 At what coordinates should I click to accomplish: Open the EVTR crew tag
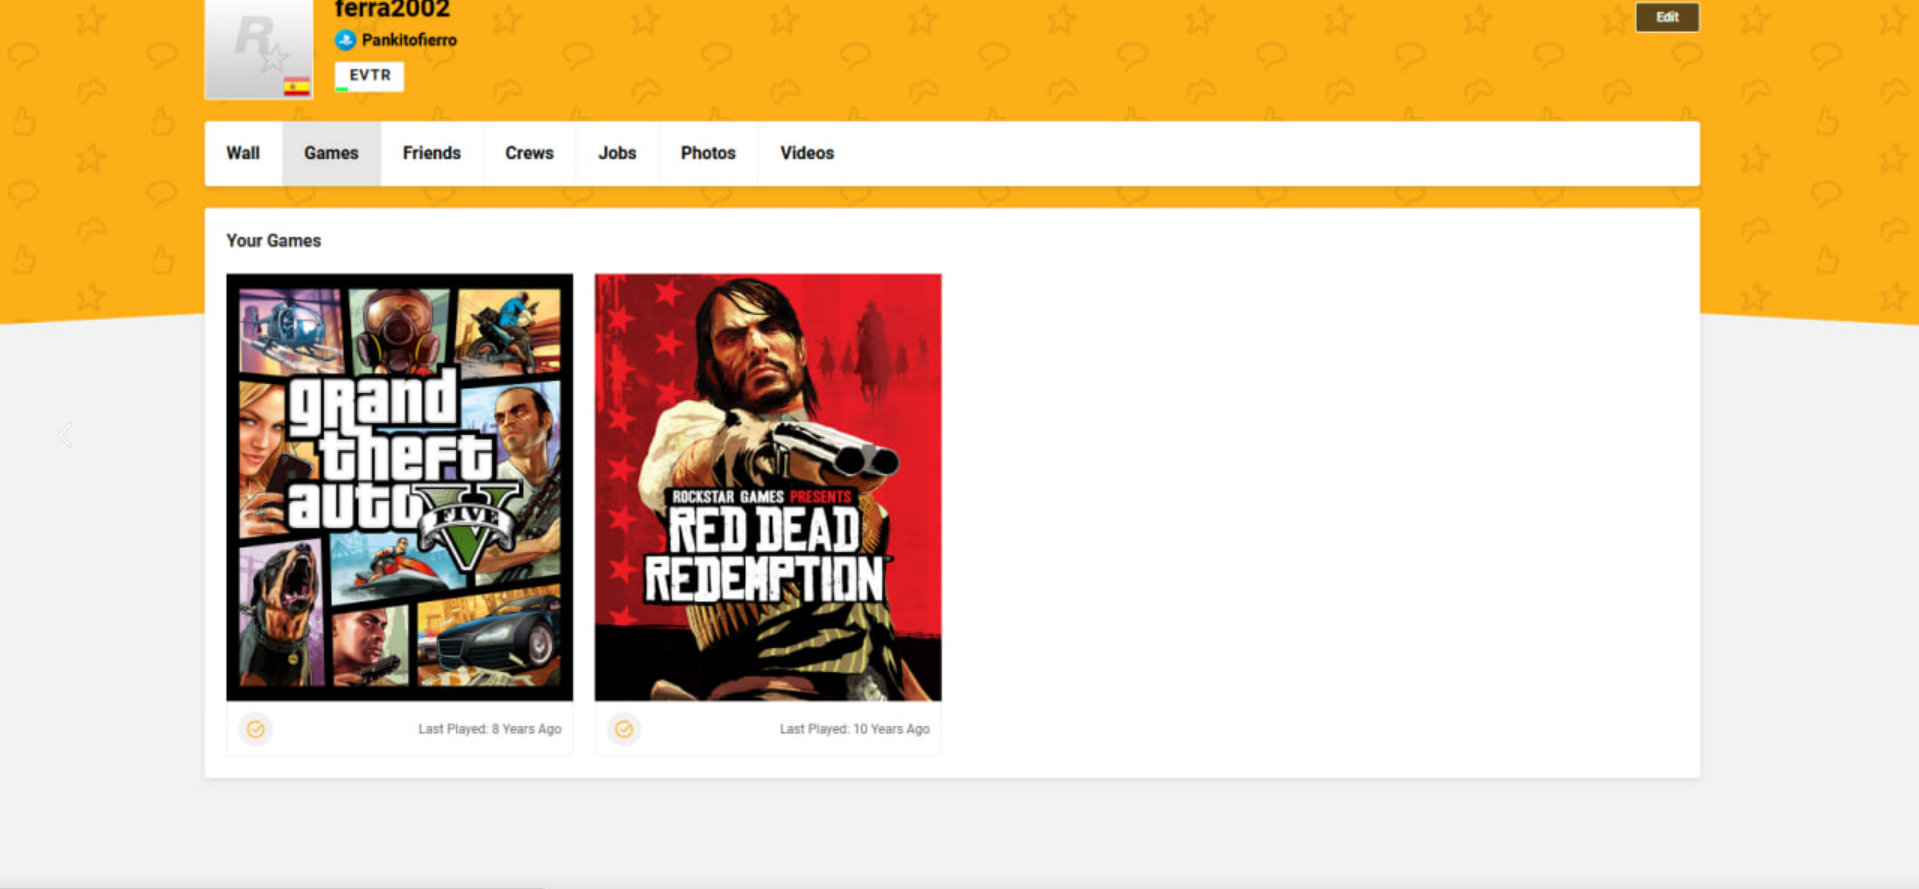(369, 76)
